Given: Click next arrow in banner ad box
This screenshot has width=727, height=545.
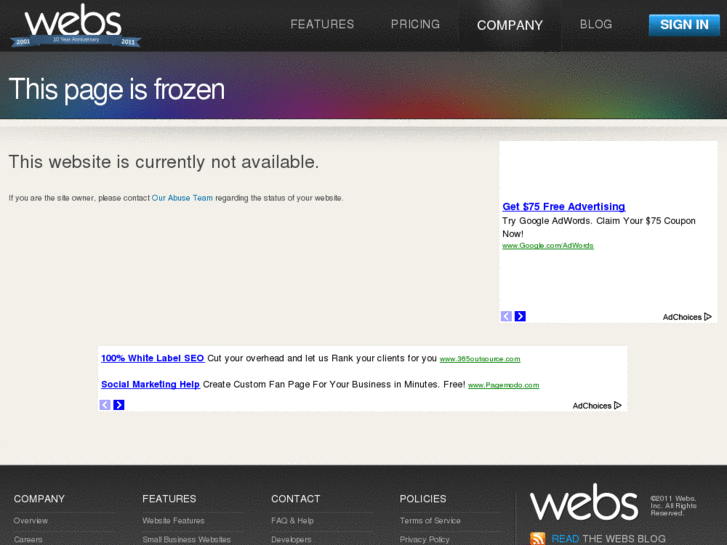Looking at the screenshot, I should [119, 405].
